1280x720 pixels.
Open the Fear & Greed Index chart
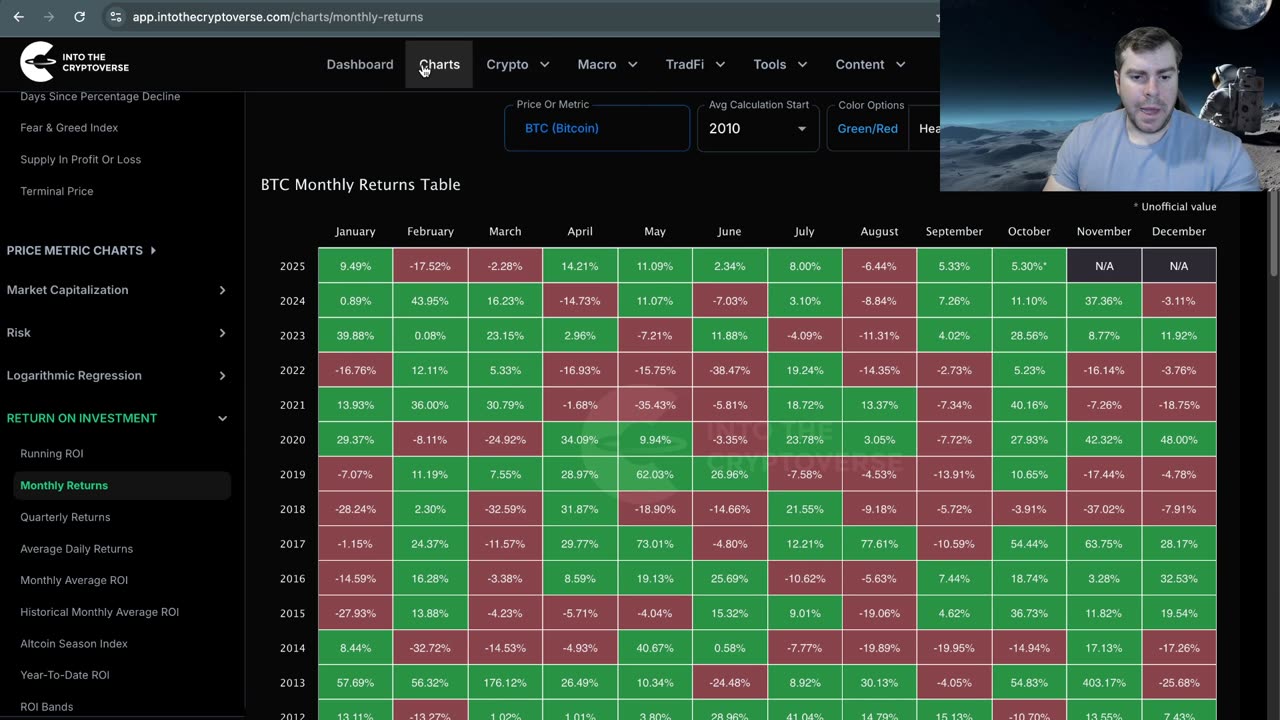[x=69, y=128]
